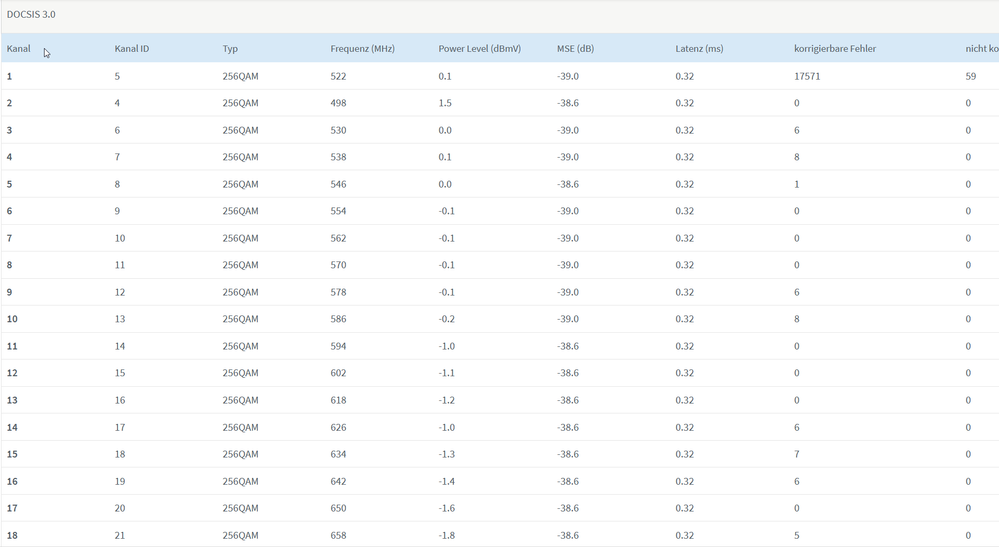The height and width of the screenshot is (547, 999).
Task: Click the Kanal ID column header
Action: point(132,49)
